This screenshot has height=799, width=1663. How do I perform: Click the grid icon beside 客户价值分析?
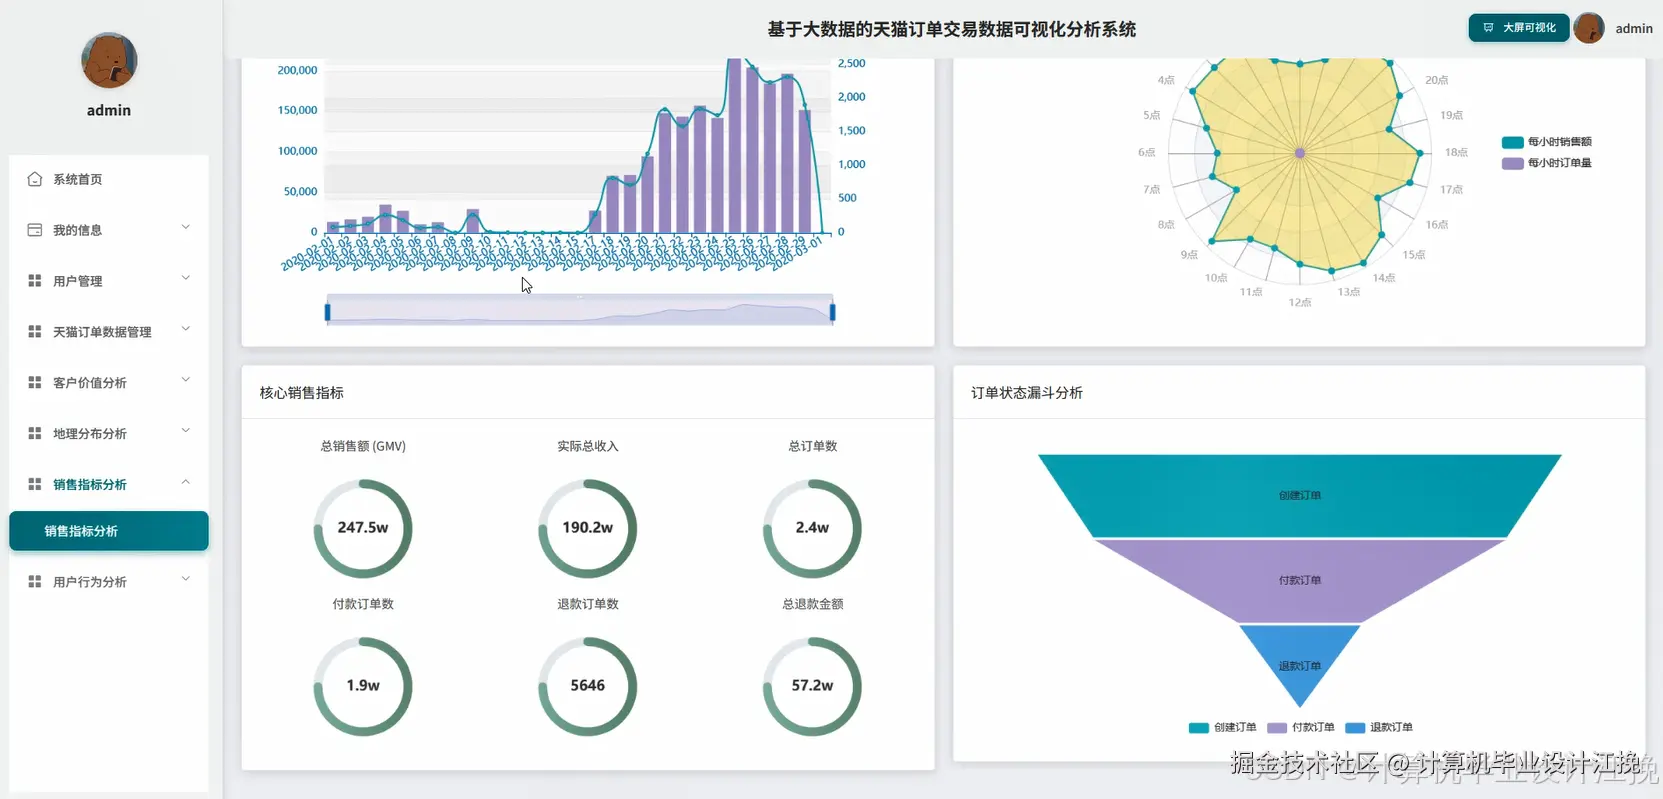click(35, 382)
